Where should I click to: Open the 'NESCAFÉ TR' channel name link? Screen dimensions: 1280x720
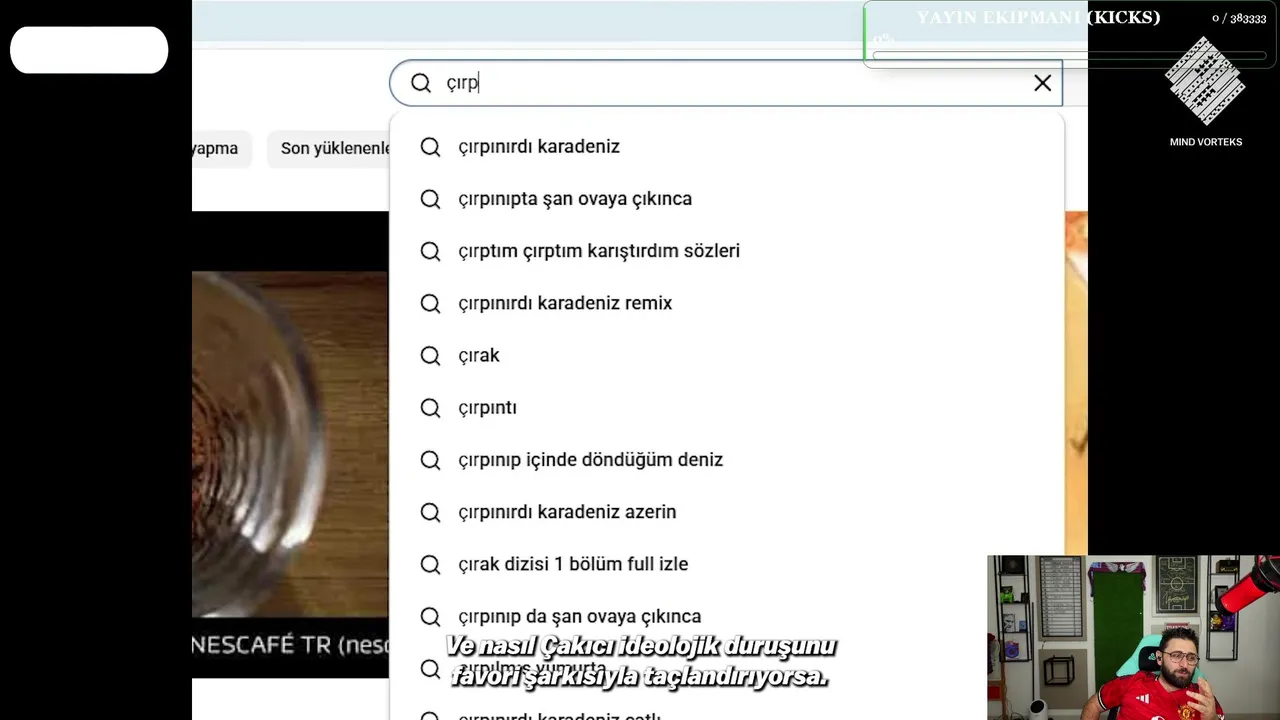coord(290,645)
